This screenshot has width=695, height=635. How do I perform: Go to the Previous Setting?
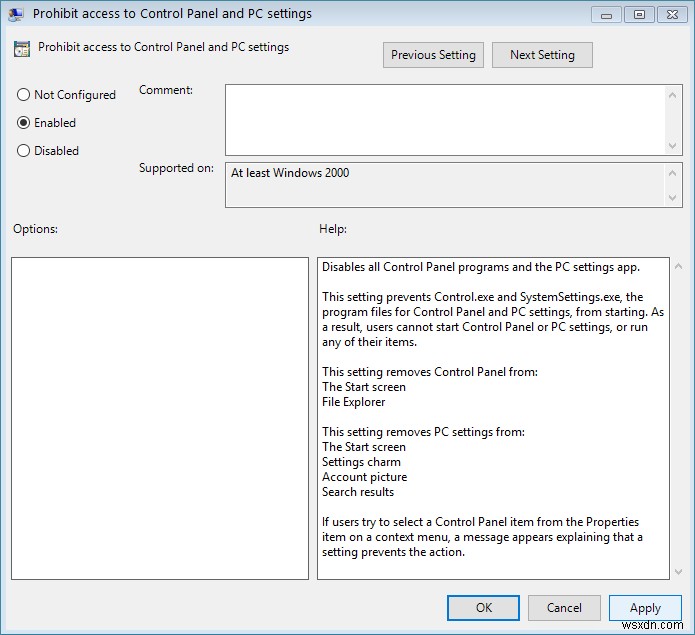coord(433,55)
